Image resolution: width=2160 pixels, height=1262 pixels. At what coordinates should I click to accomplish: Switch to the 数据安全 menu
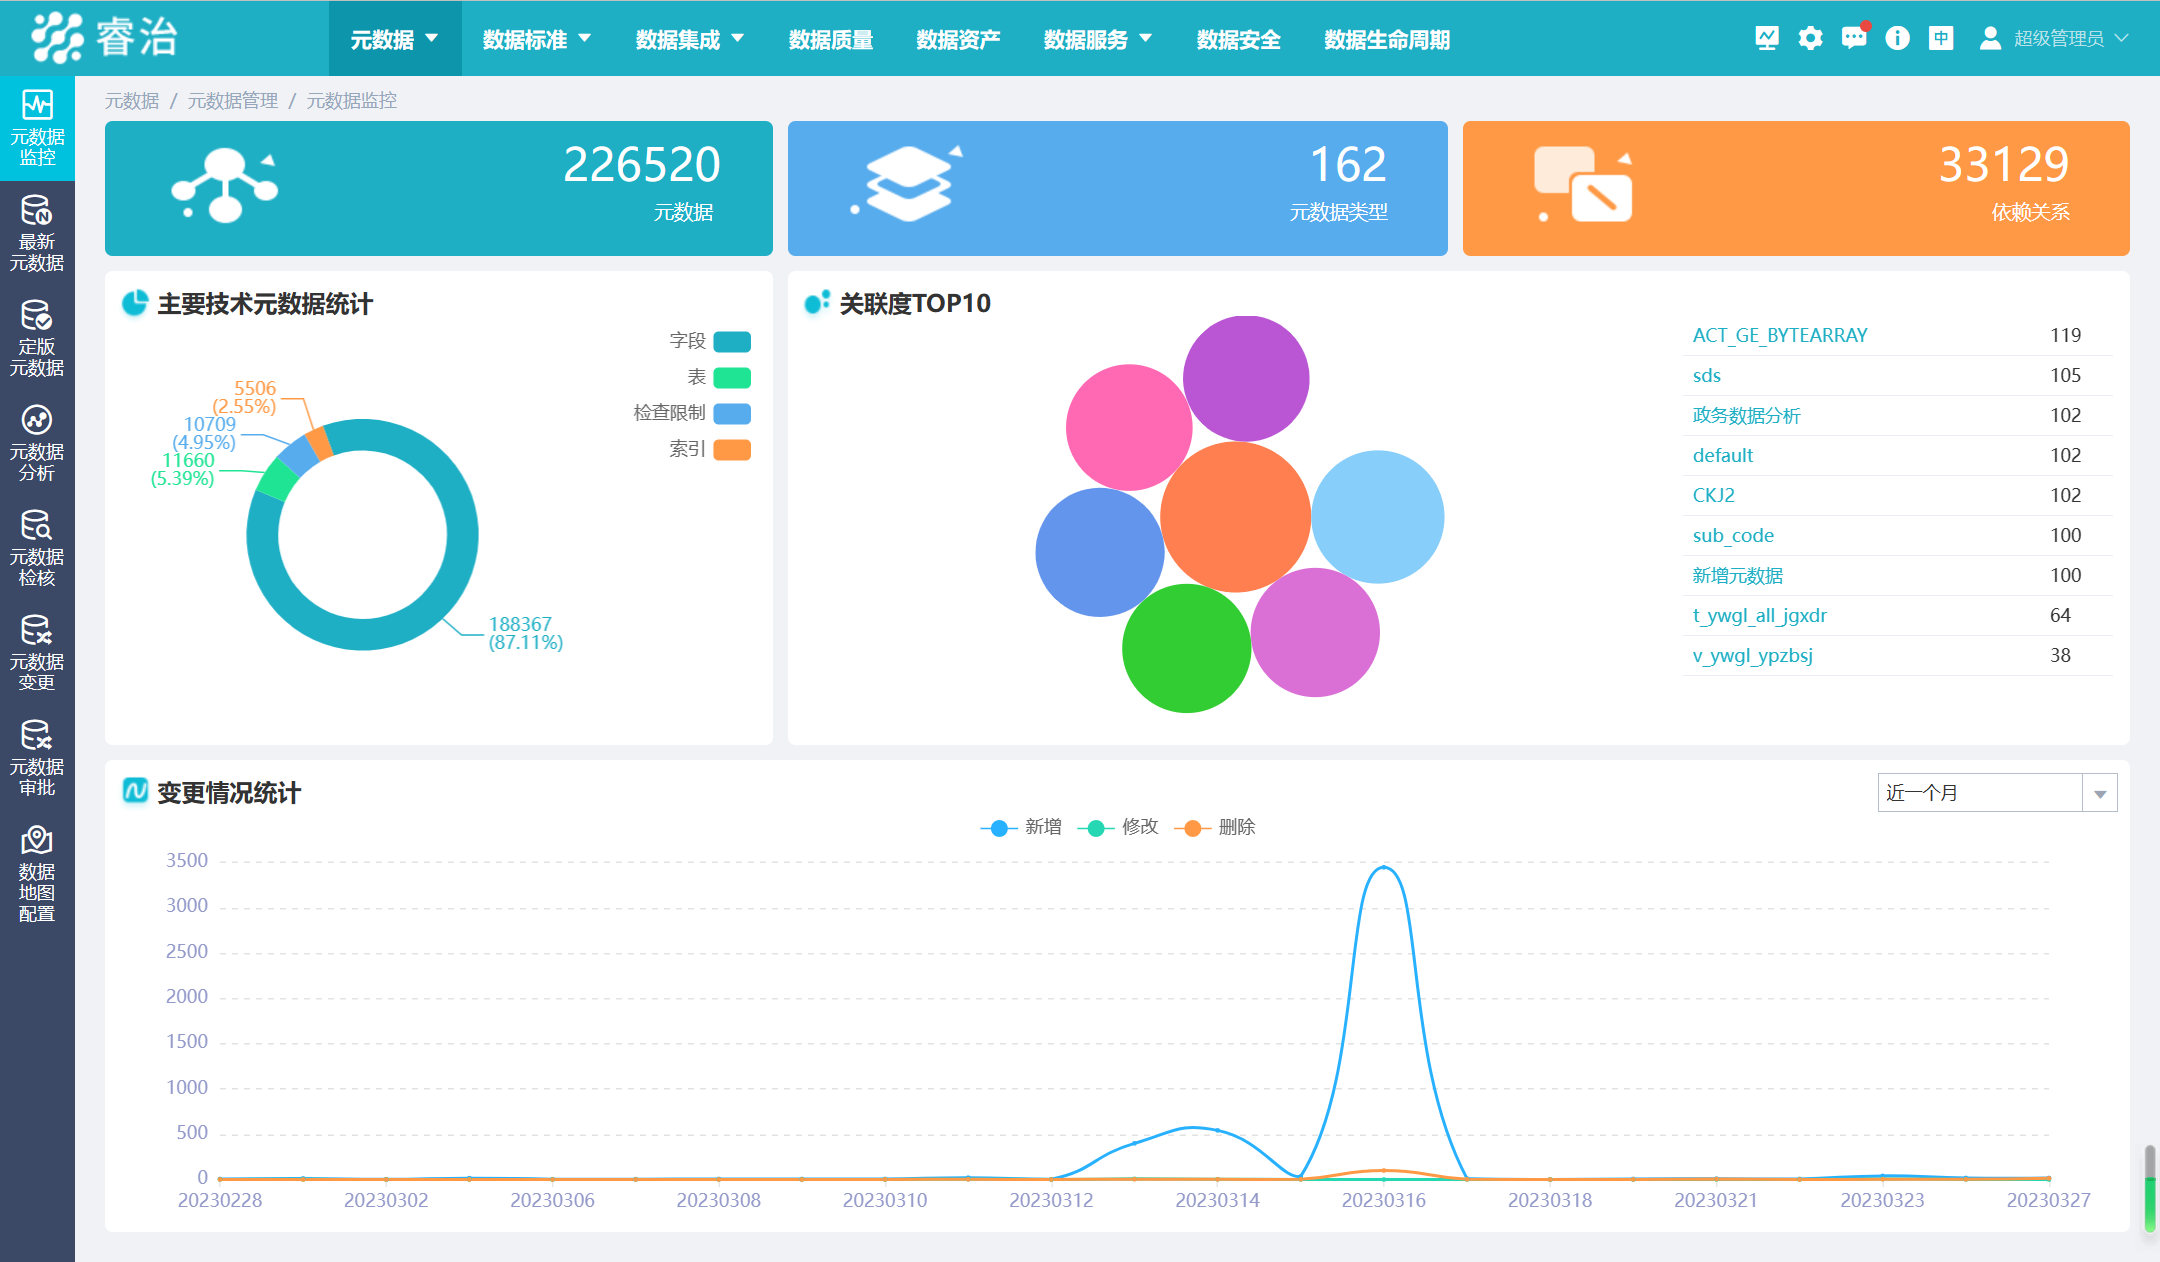(1238, 39)
